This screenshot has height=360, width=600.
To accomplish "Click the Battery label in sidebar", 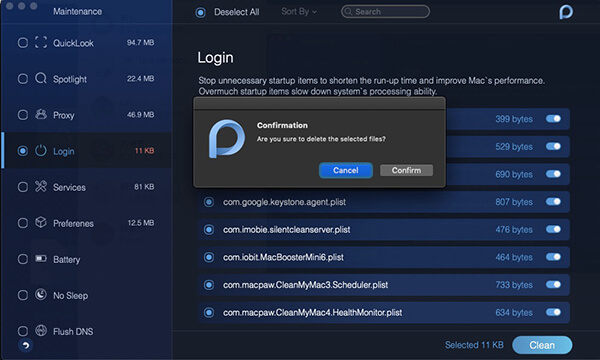I will click(x=67, y=259).
